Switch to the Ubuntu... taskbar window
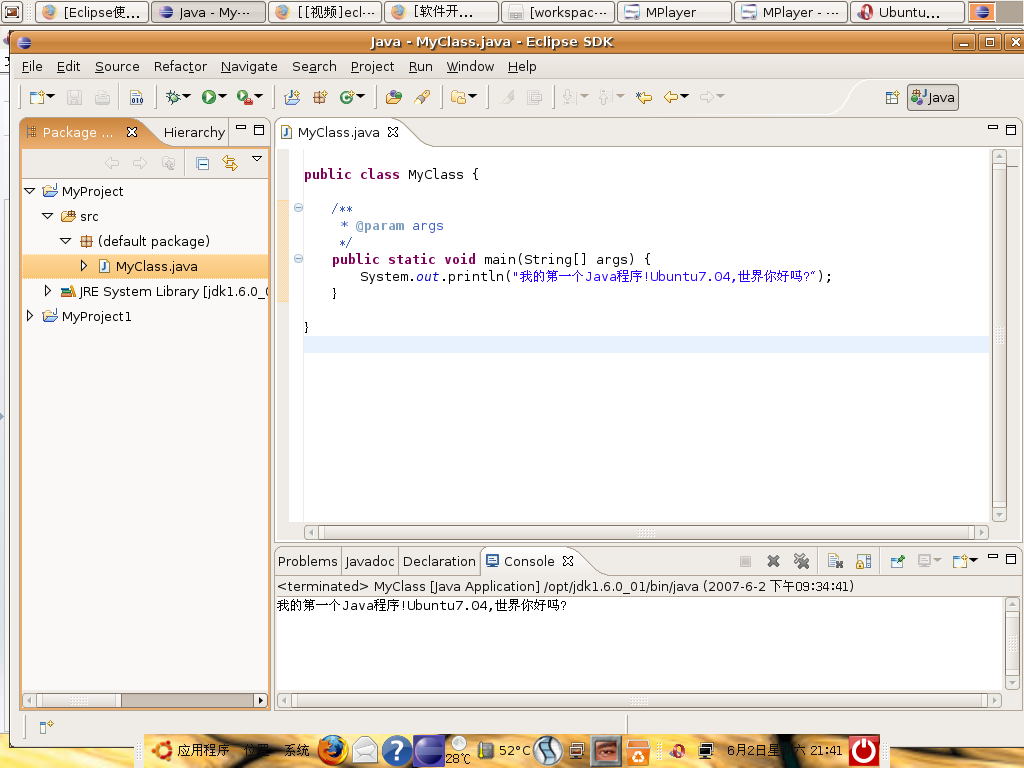Viewport: 1024px width, 768px height. click(907, 12)
